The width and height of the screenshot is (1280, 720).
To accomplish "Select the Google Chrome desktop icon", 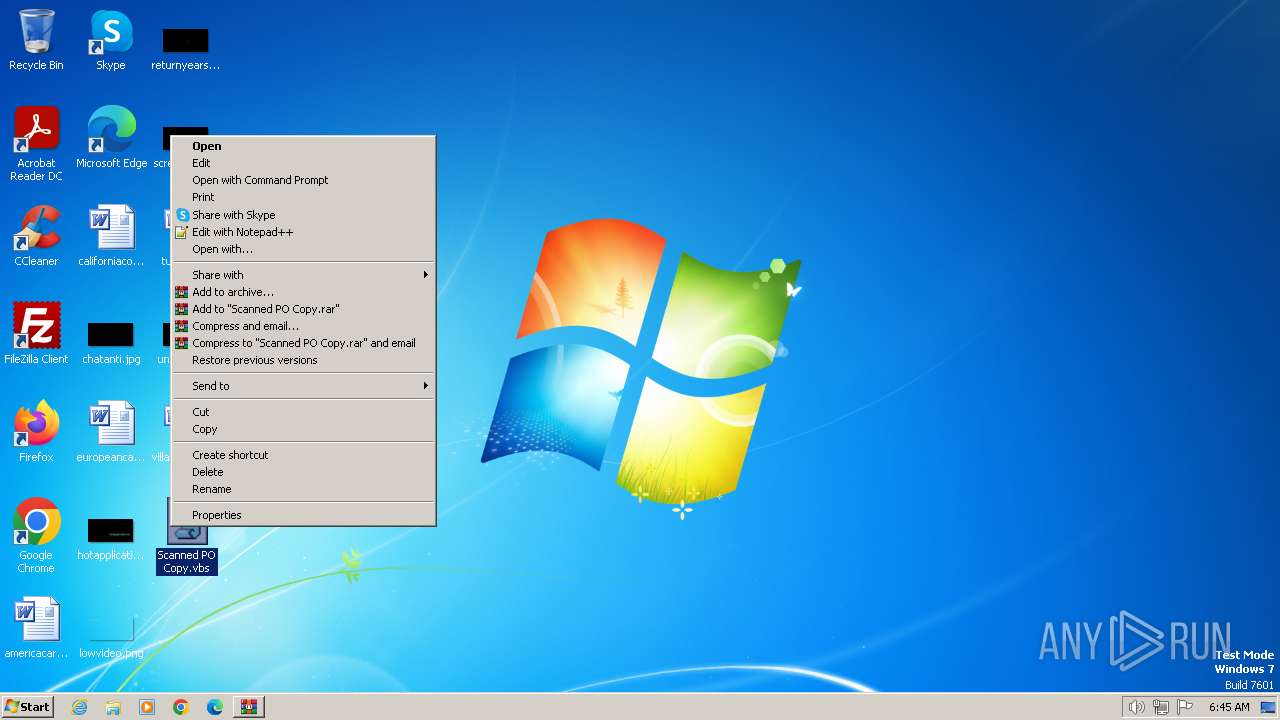I will click(x=36, y=535).
